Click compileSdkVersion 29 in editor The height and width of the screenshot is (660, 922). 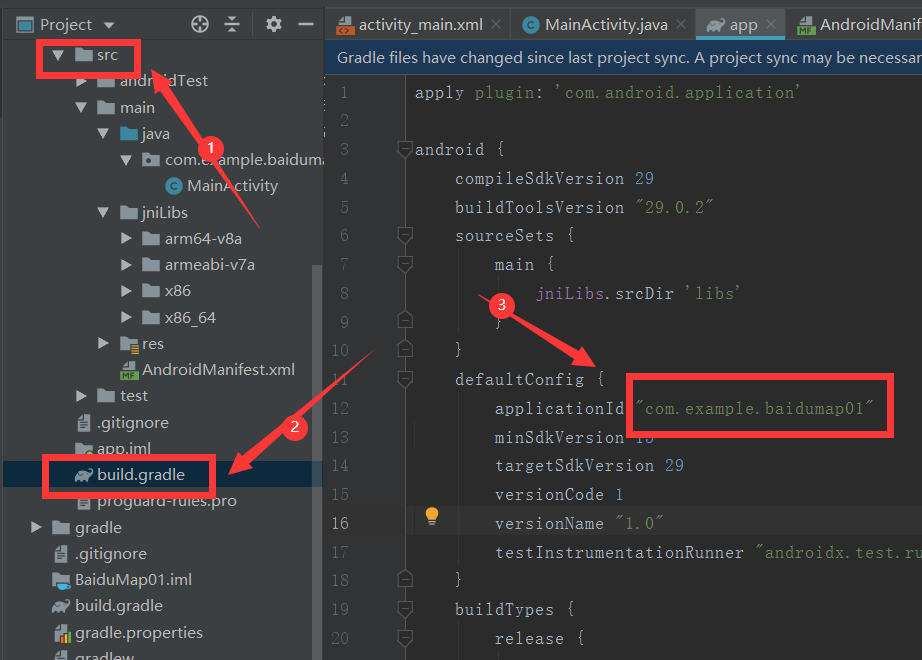(554, 178)
